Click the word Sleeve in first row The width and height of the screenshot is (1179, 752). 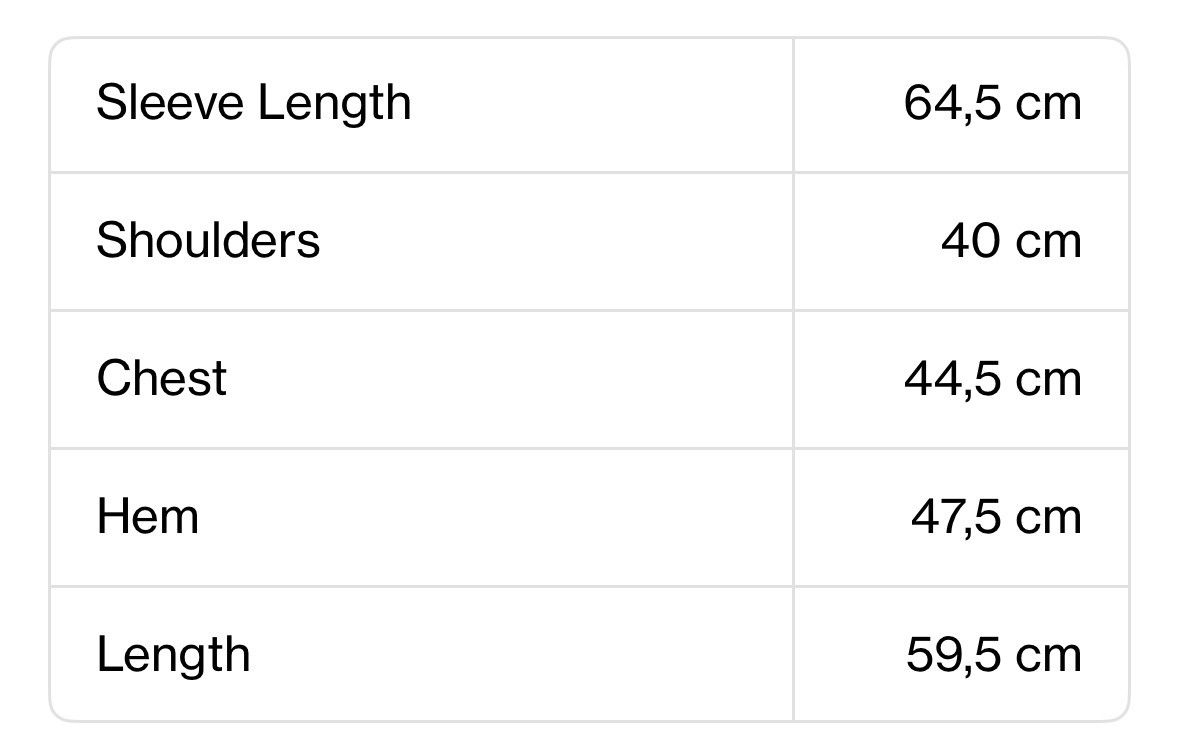click(170, 102)
